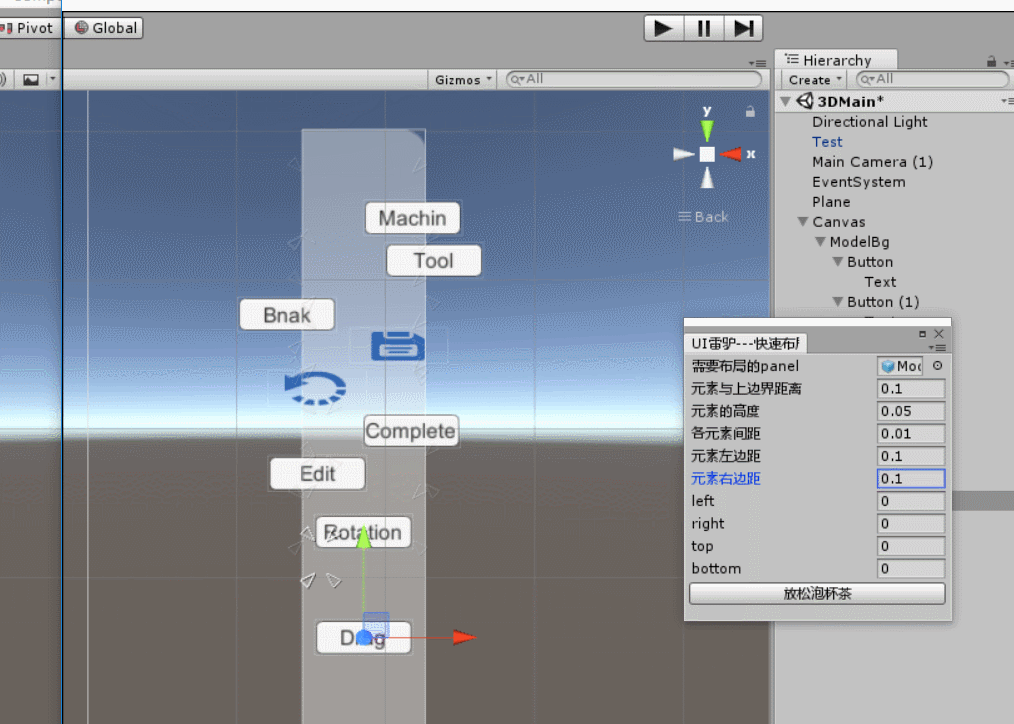
Task: Click the blue XY plane move handle
Action: (376, 624)
